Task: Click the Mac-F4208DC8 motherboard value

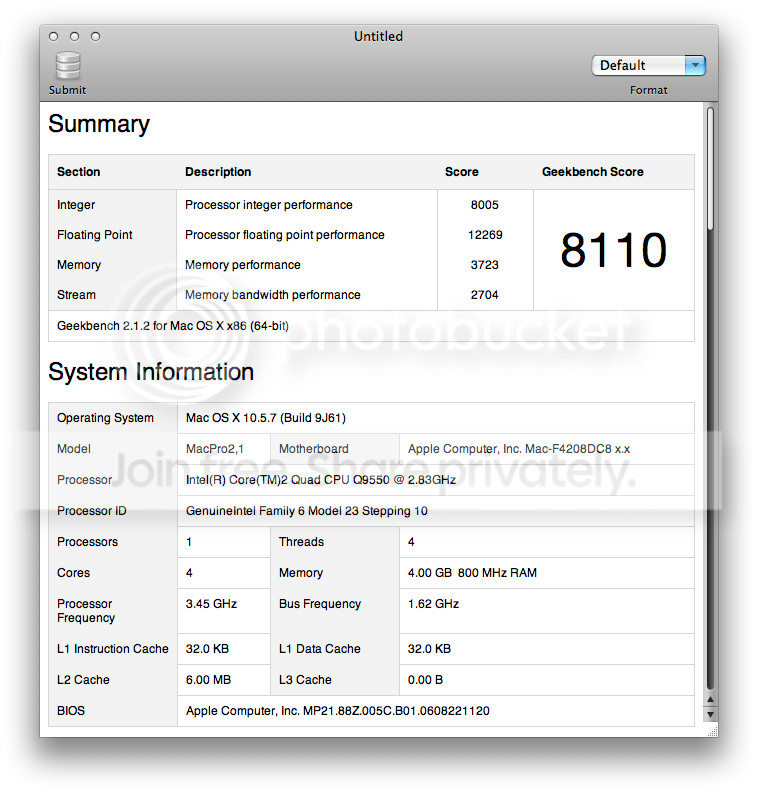Action: tap(519, 449)
